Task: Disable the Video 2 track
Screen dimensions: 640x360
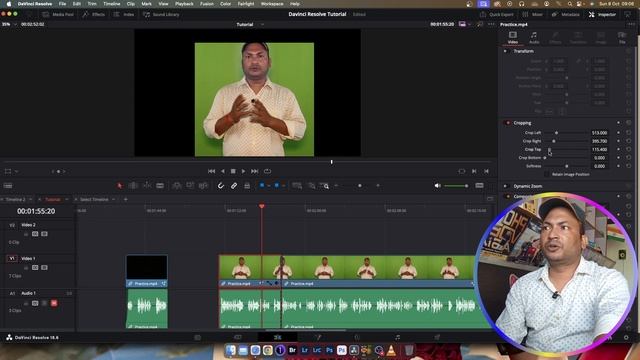Action: [x=44, y=234]
